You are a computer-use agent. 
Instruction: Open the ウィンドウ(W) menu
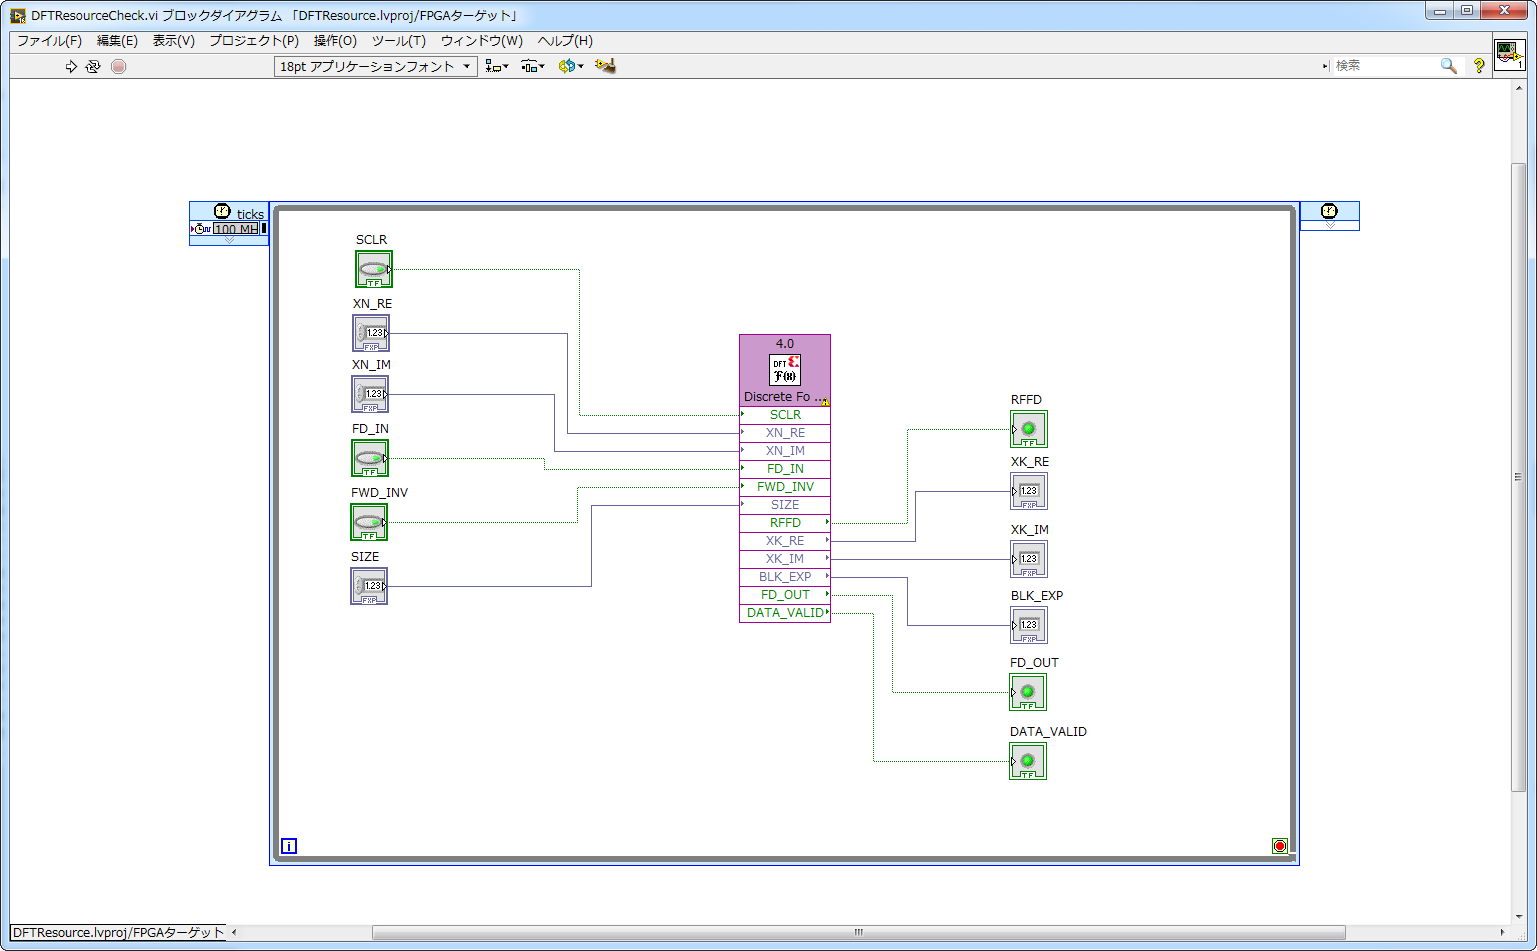pos(482,41)
